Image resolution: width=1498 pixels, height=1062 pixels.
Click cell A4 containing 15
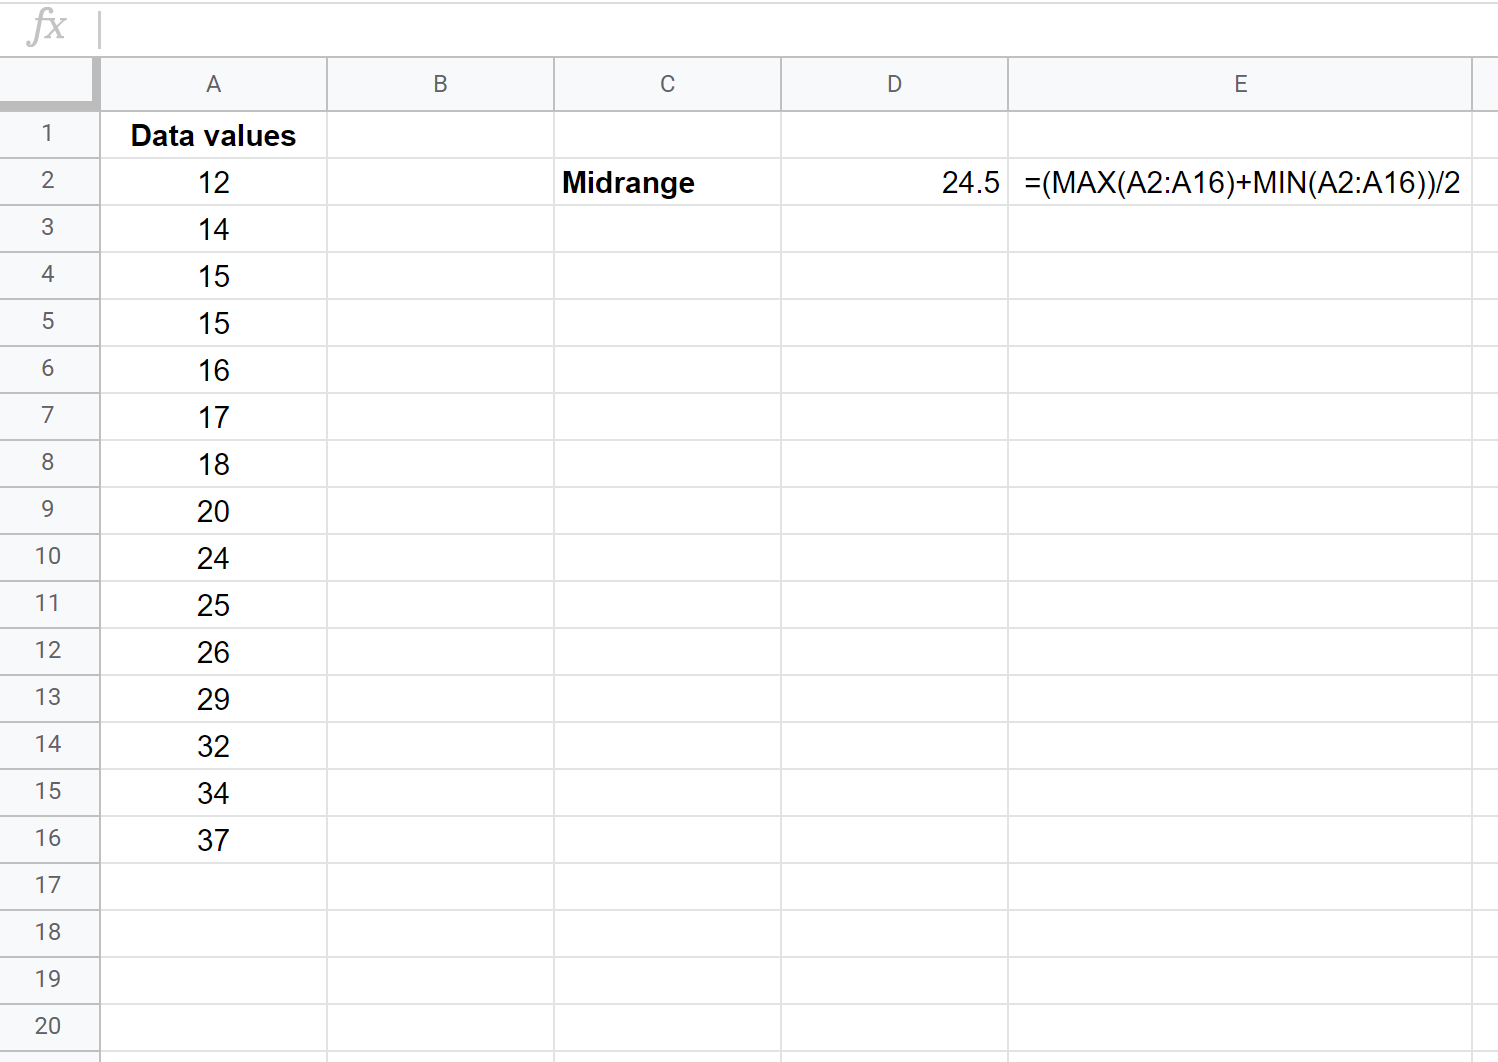click(x=214, y=276)
